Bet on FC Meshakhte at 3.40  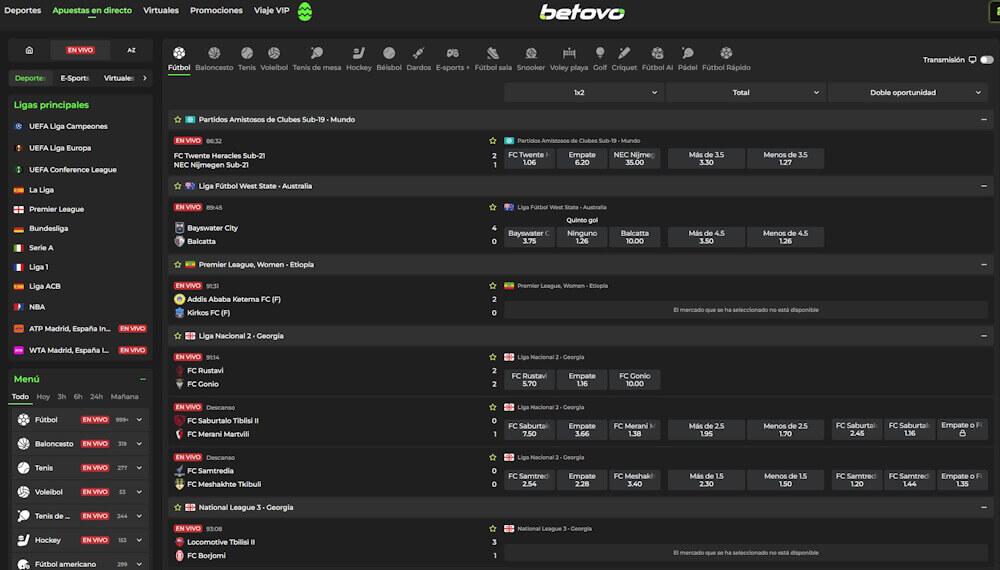click(635, 479)
